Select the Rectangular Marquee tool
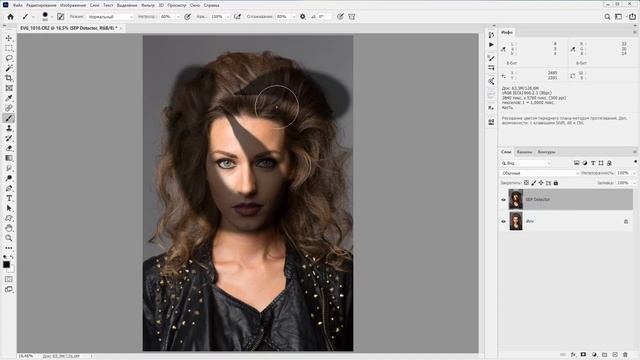Image resolution: width=640 pixels, height=360 pixels. click(9, 48)
